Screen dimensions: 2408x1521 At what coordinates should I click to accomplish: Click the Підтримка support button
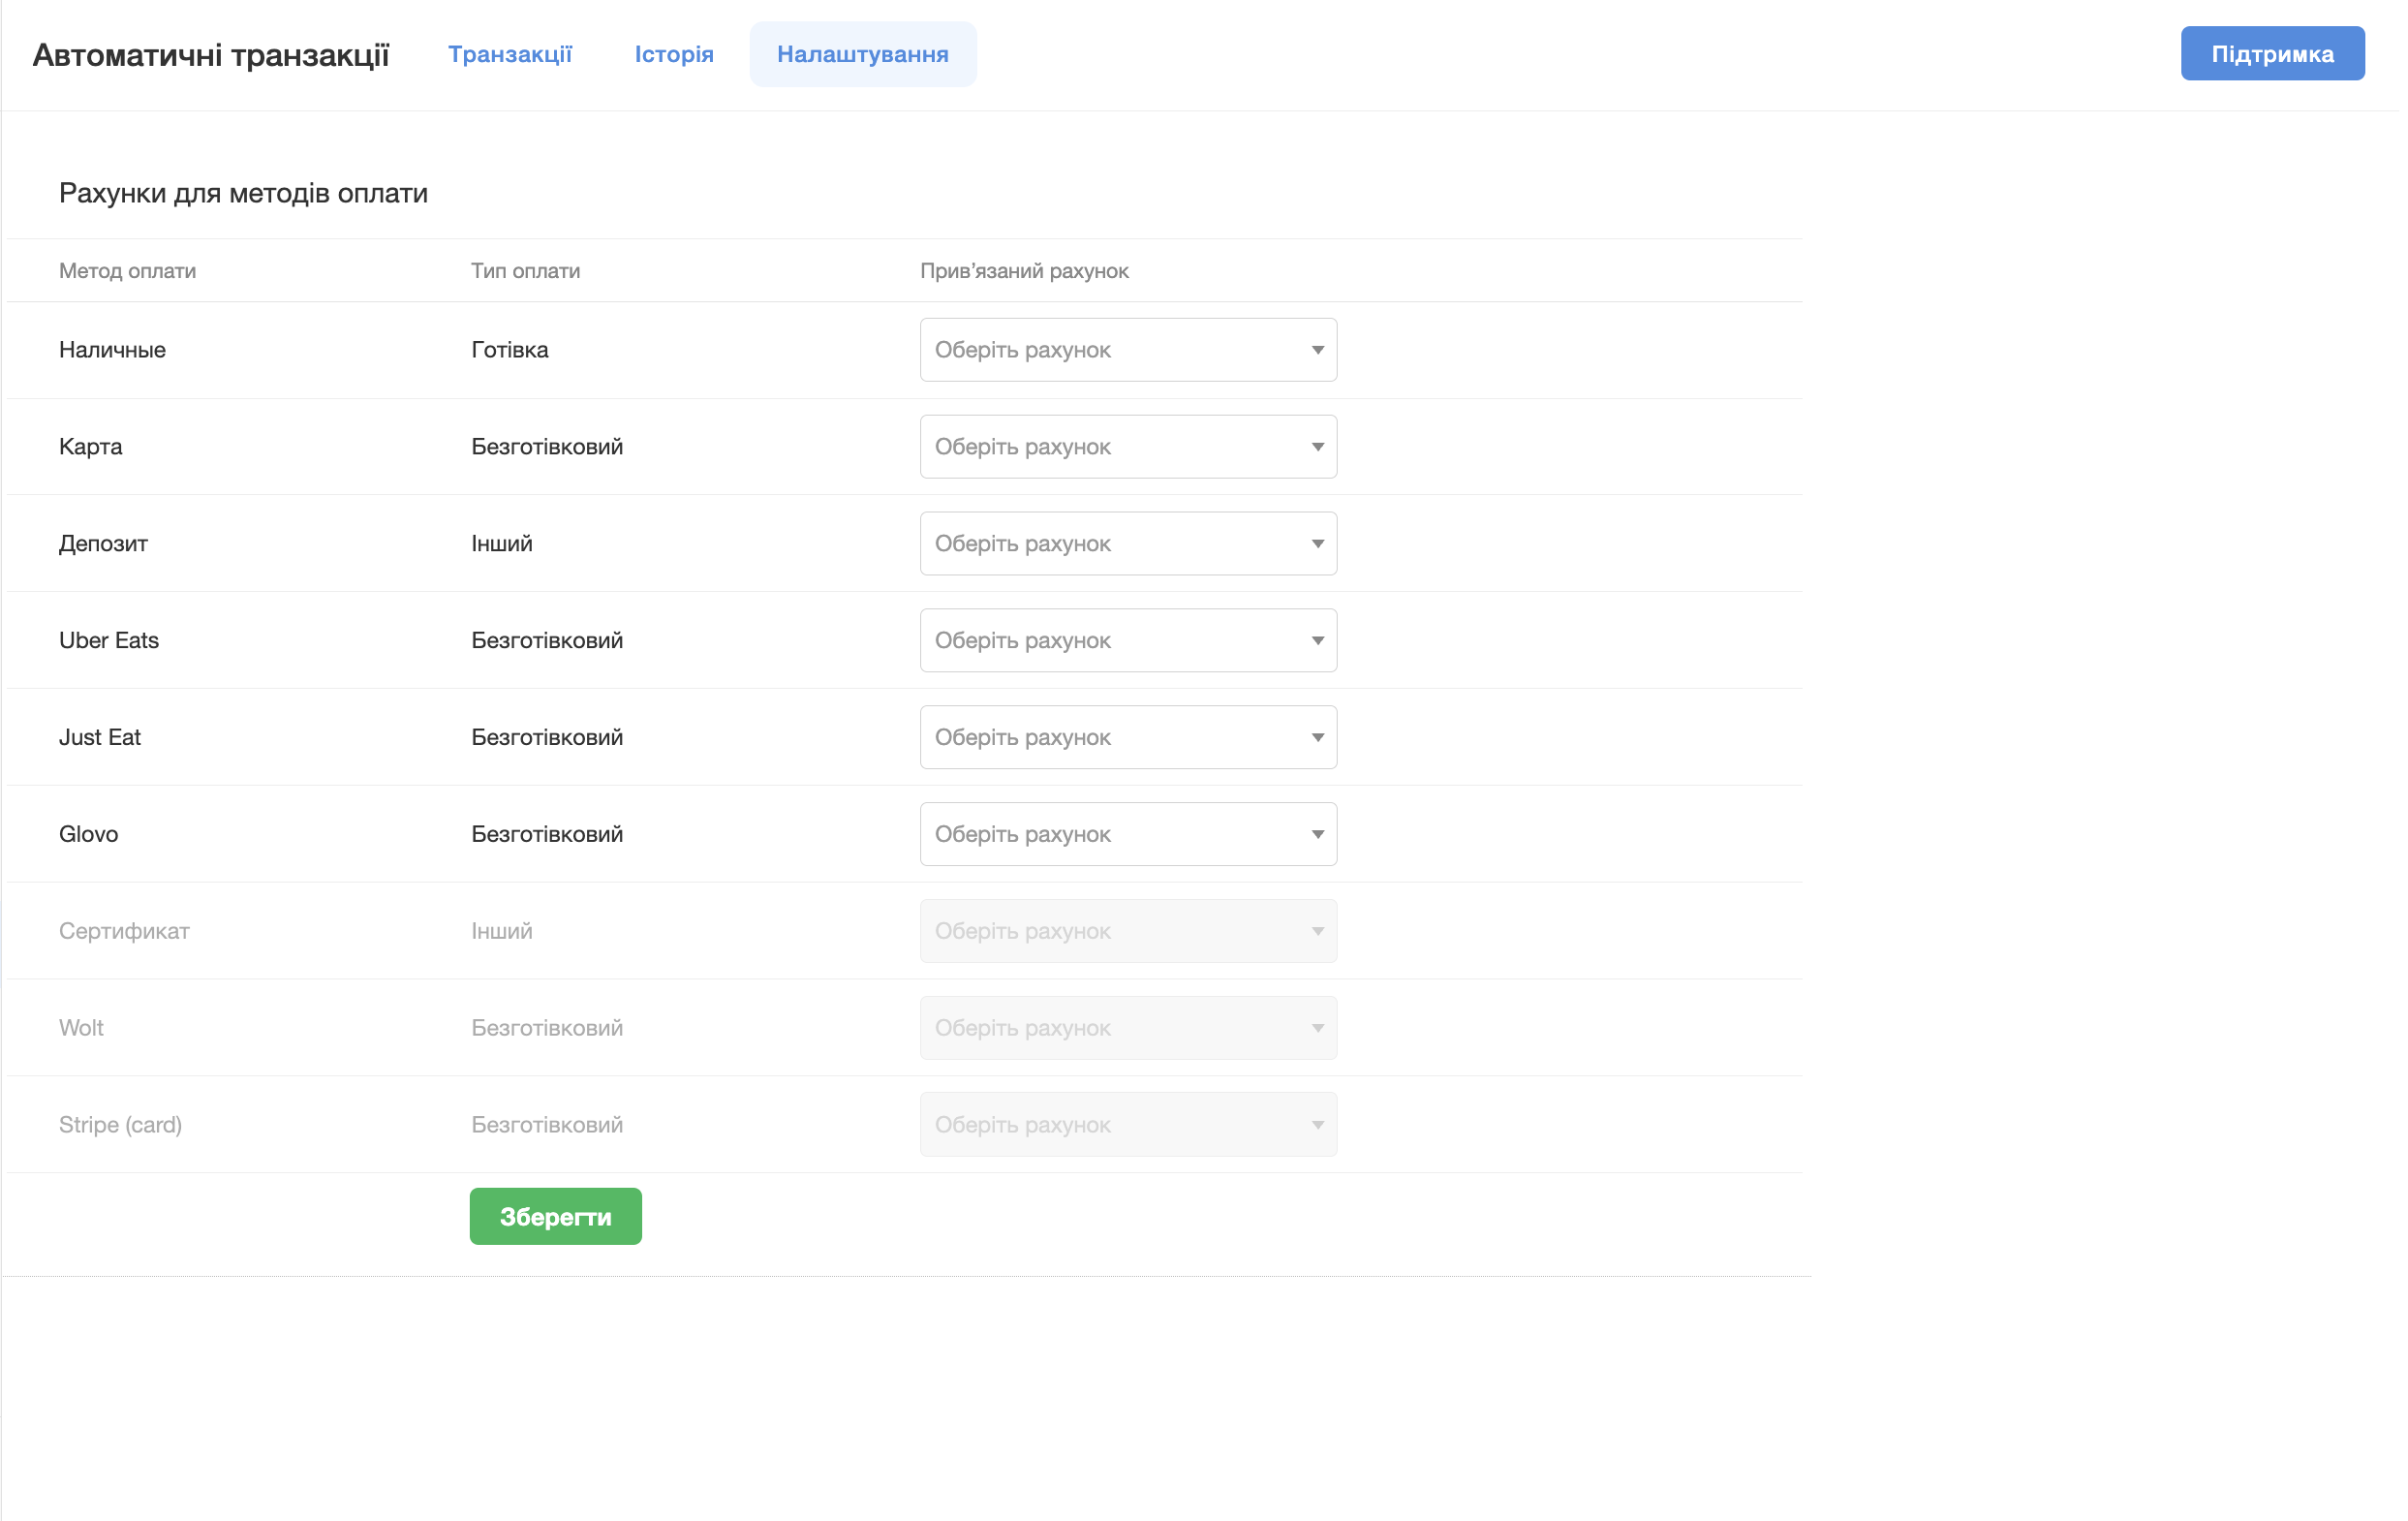2271,54
